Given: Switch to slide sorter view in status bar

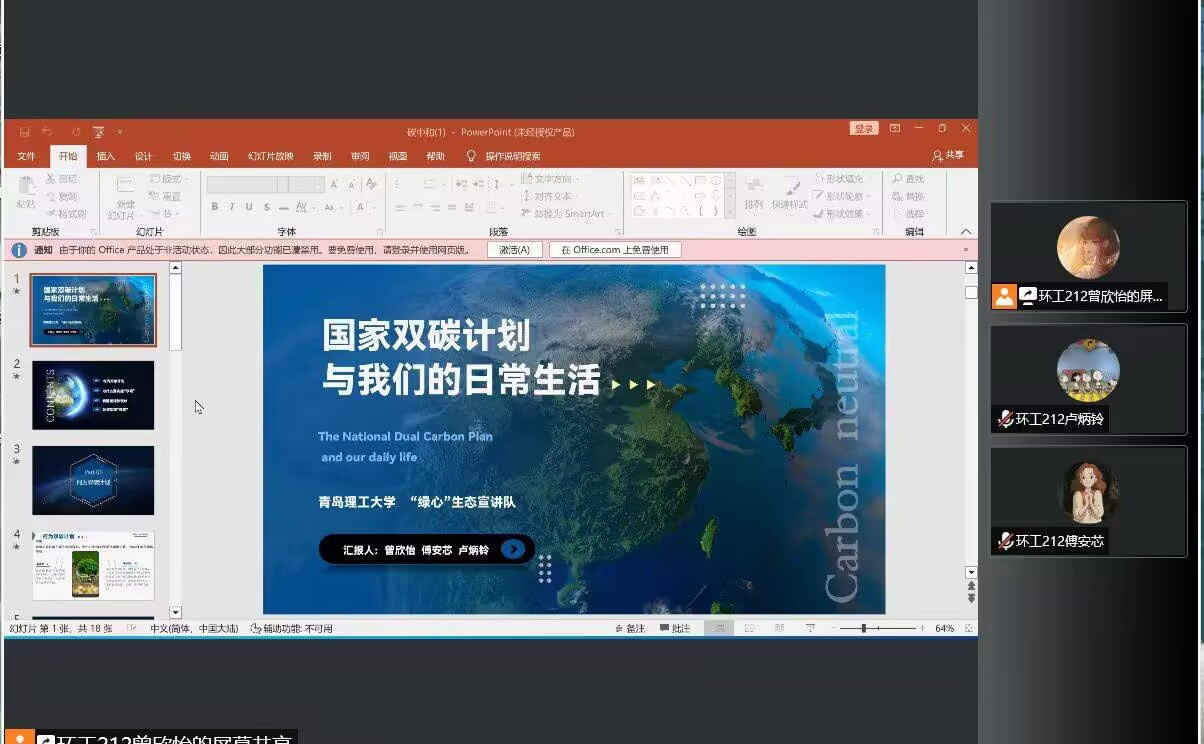Looking at the screenshot, I should point(746,628).
